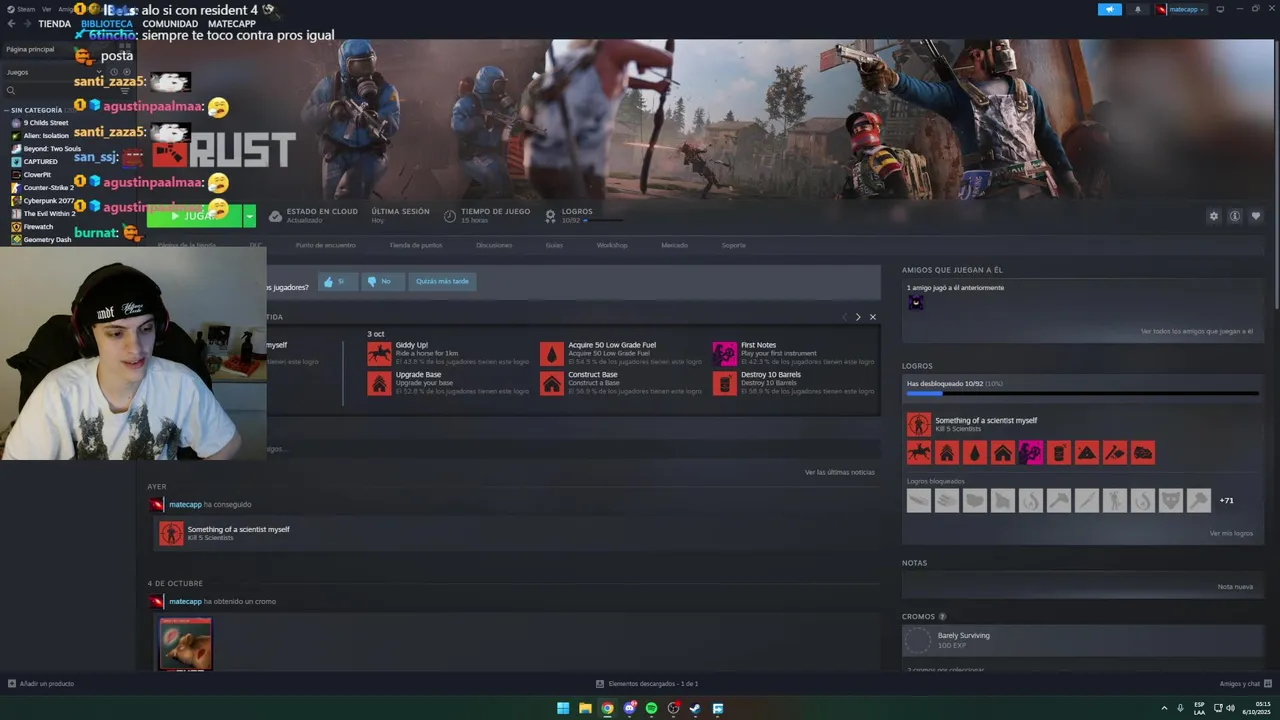Open Google Chrome from the taskbar

[x=607, y=708]
